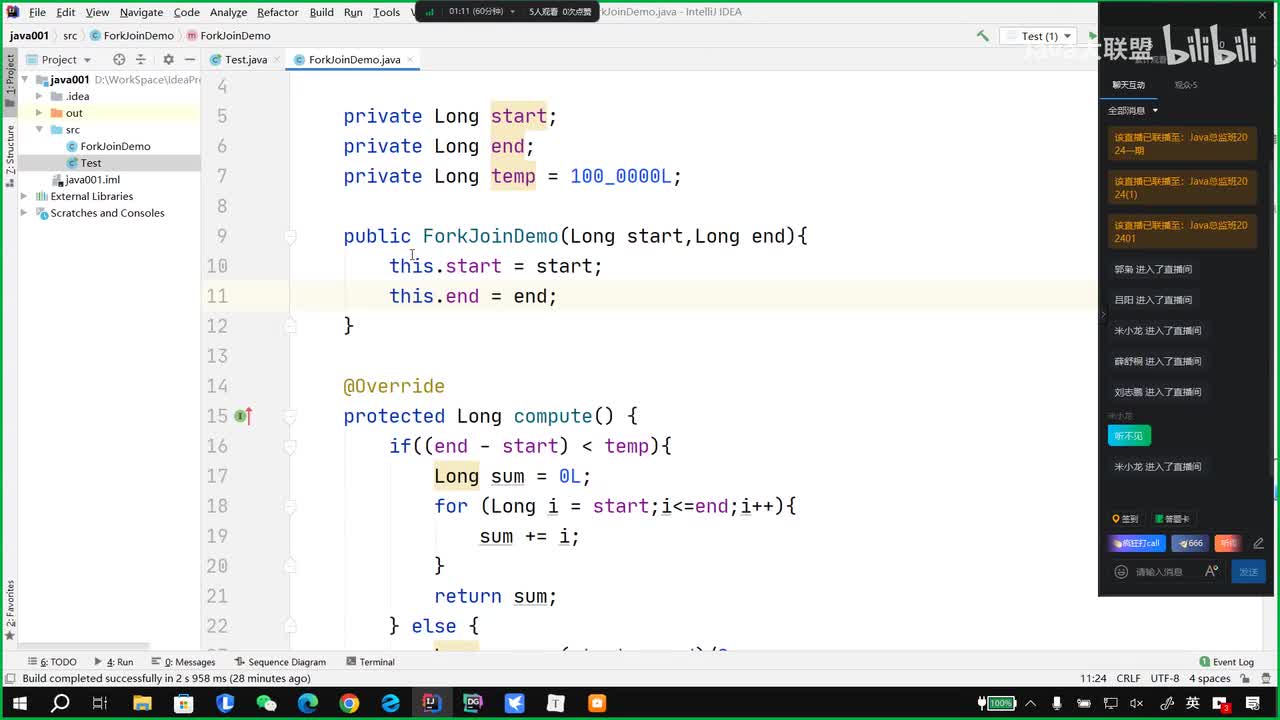This screenshot has width=1280, height=720.
Task: Click the 666 quick reply button
Action: click(x=1190, y=543)
